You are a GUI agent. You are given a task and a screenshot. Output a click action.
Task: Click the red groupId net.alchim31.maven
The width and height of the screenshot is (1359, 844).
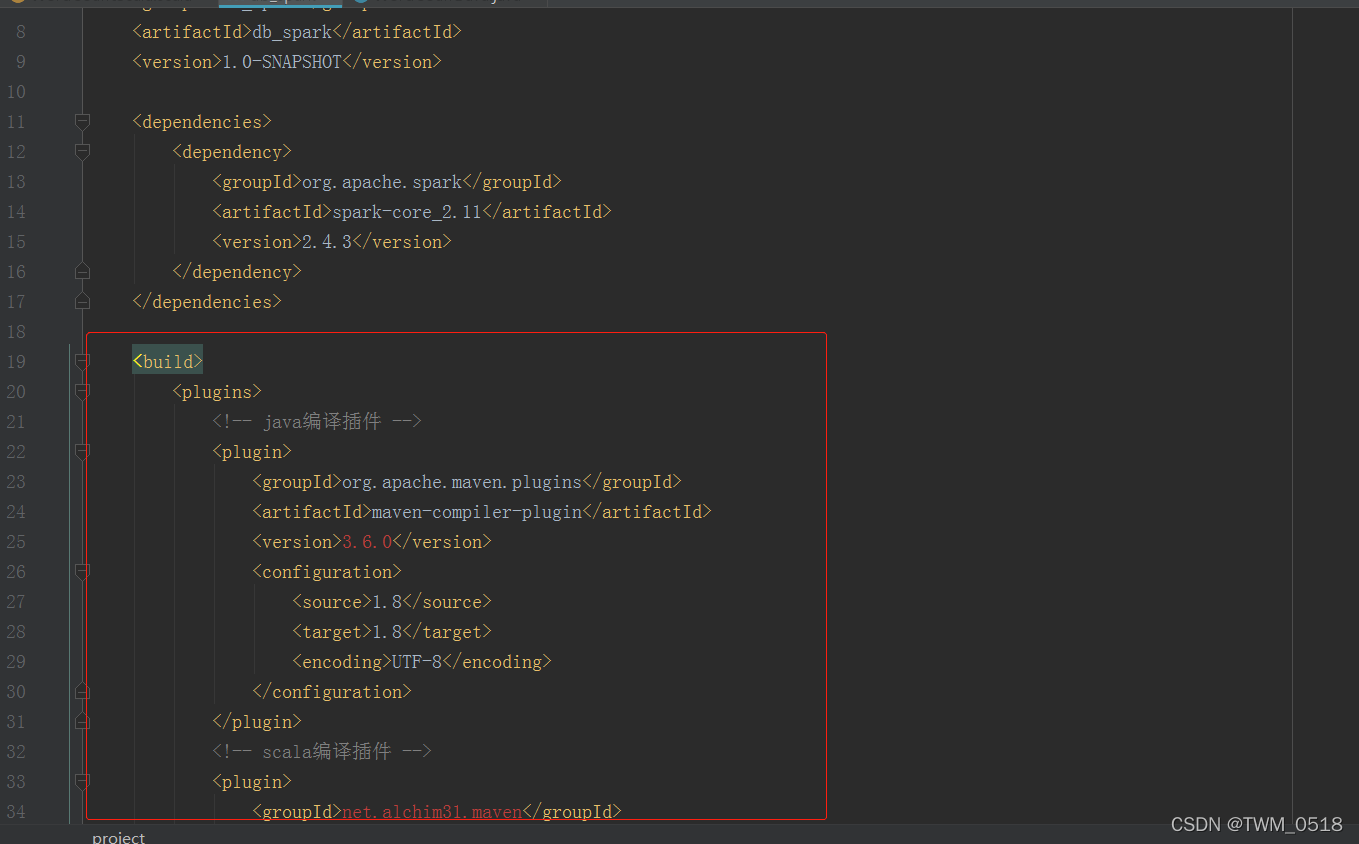coord(432,811)
